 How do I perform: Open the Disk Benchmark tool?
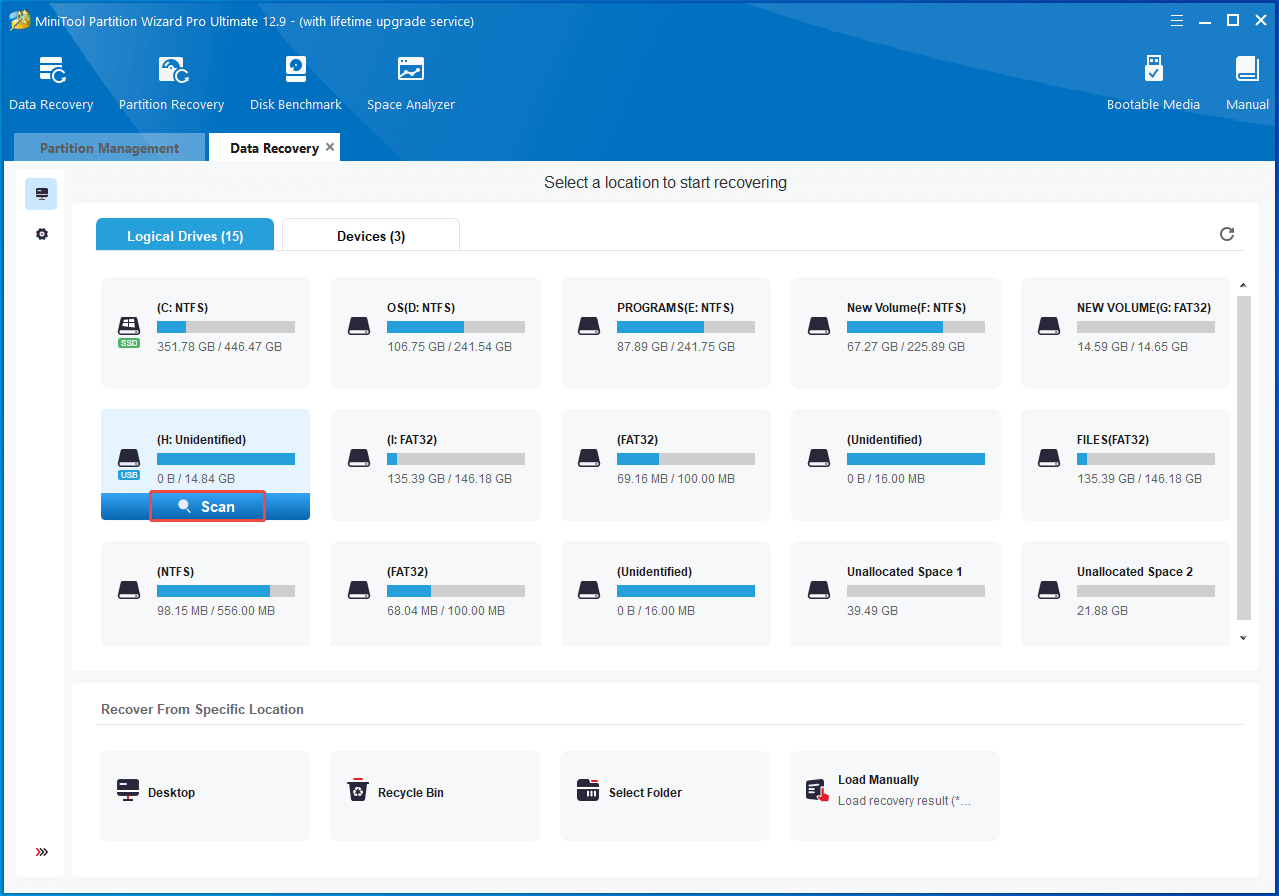tap(296, 84)
